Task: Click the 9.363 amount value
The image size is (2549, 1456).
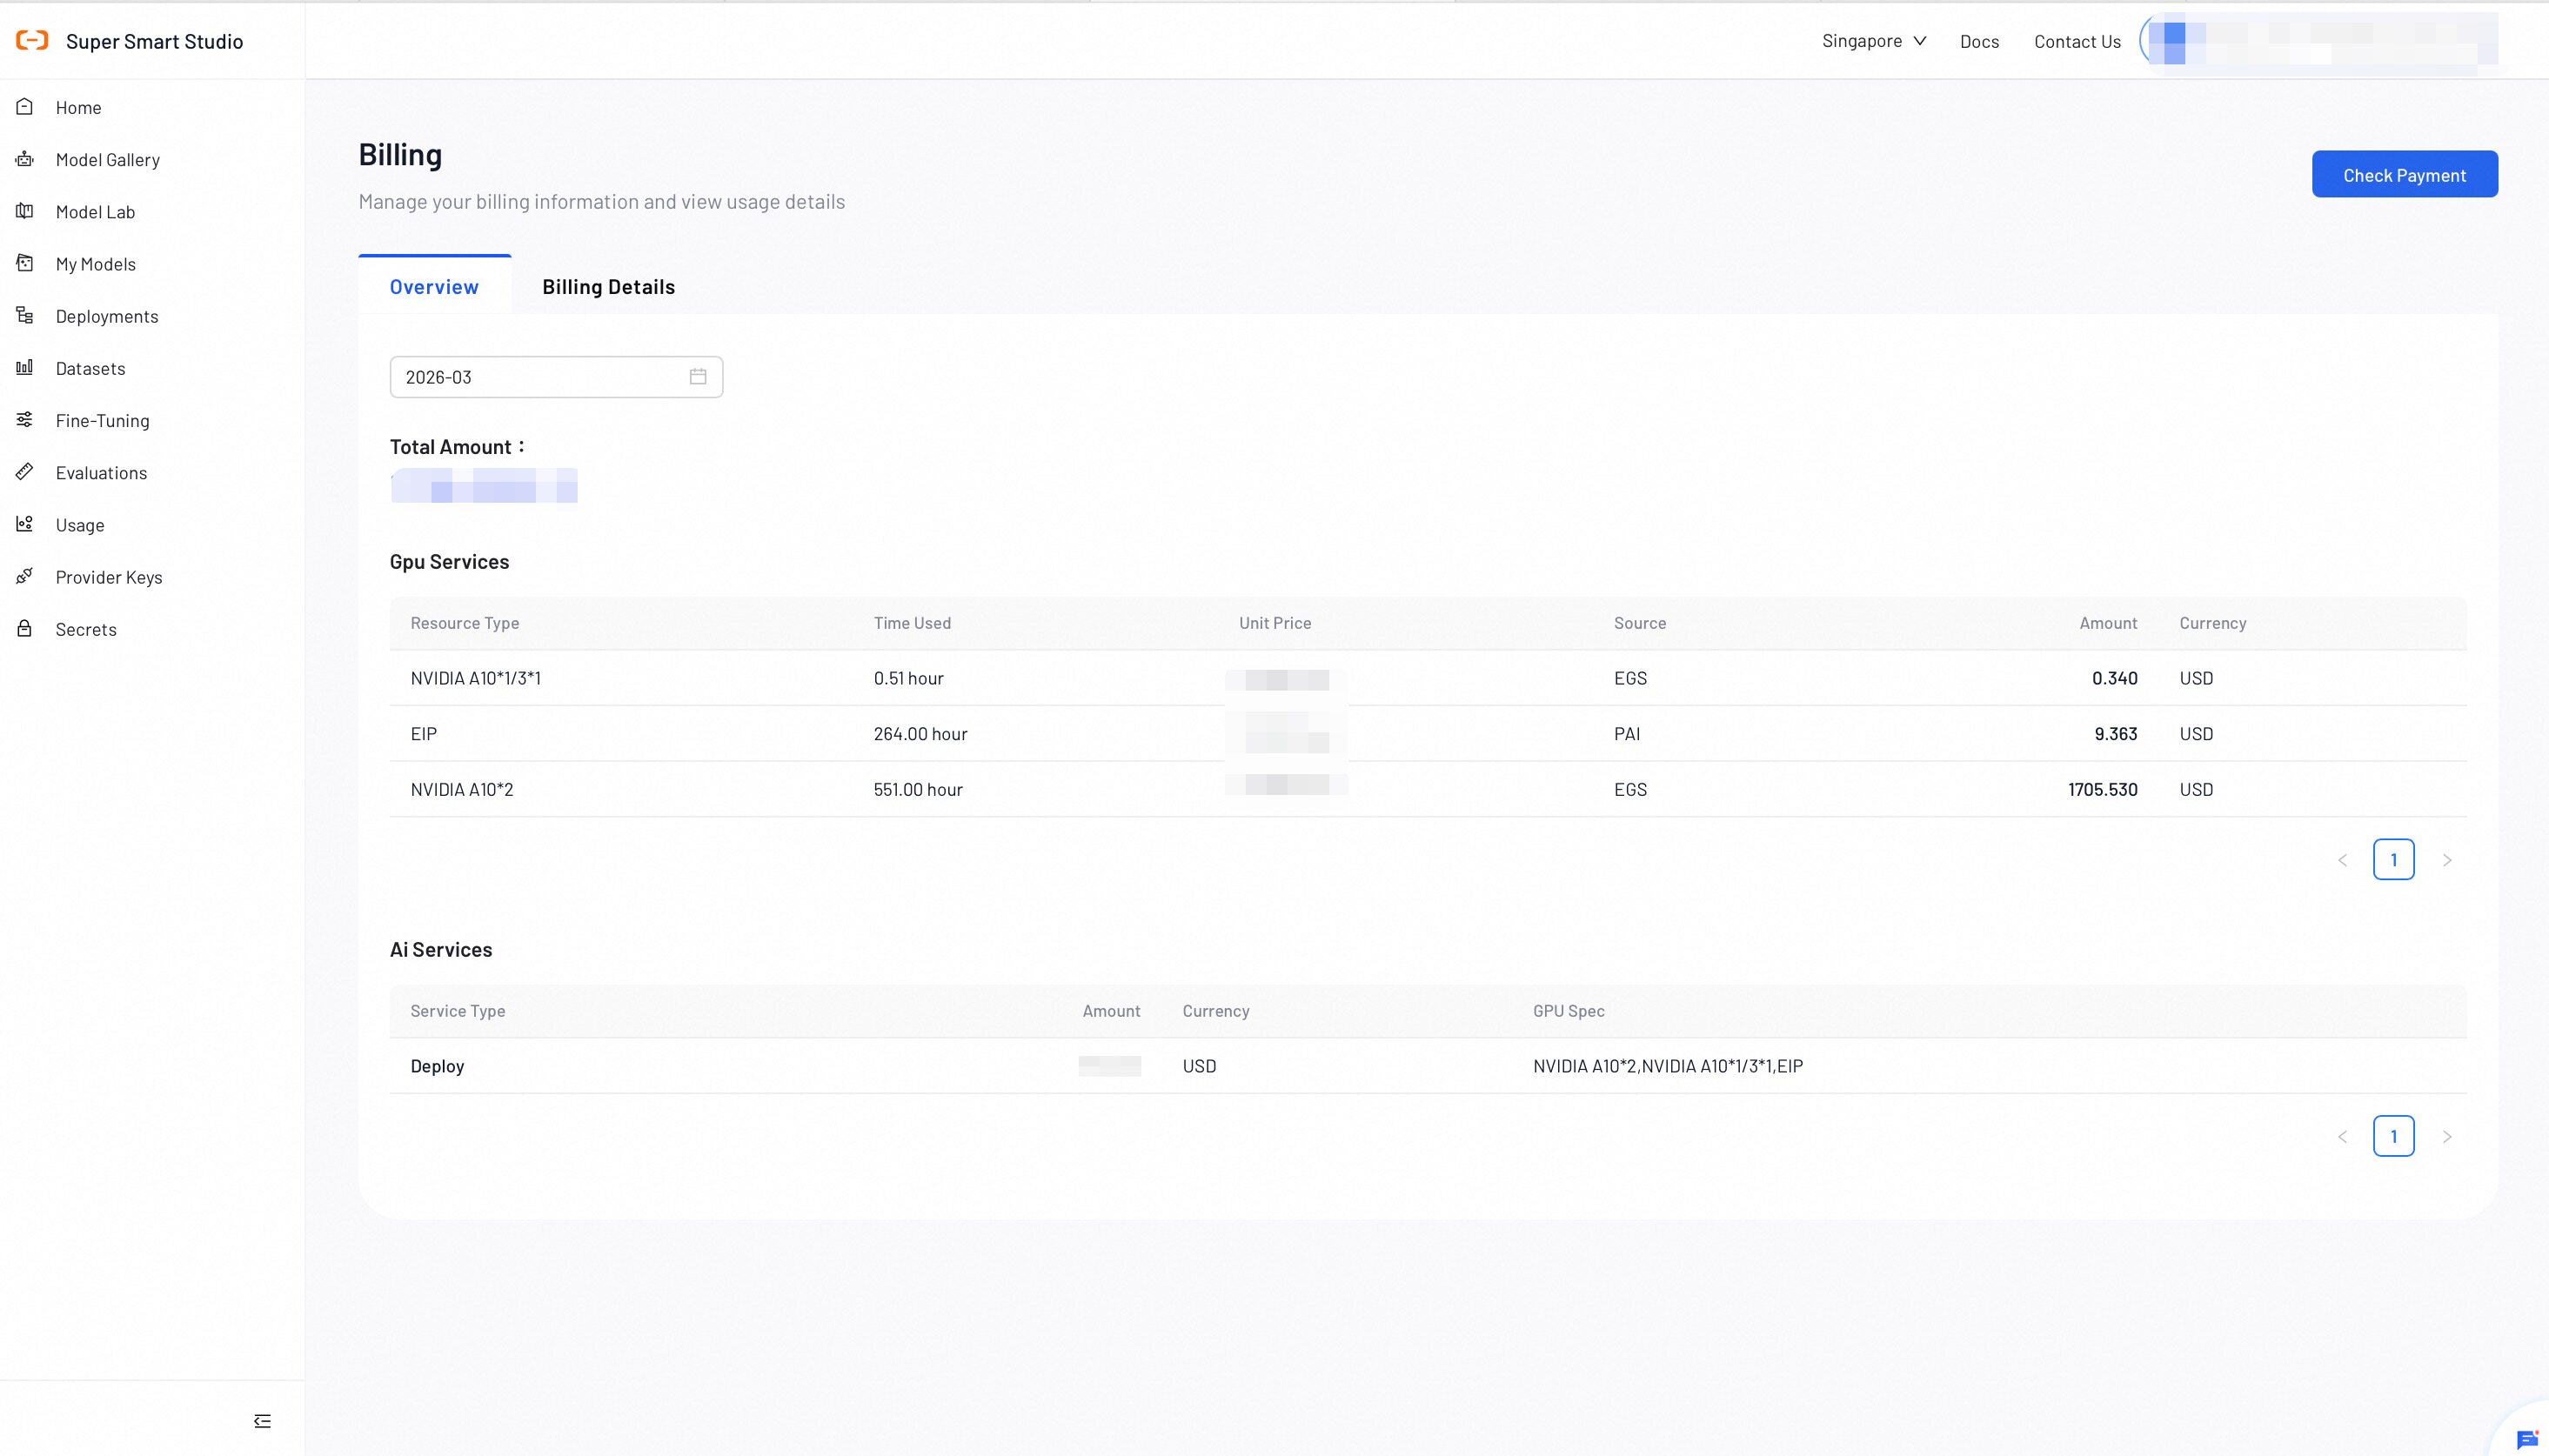Action: point(2115,733)
